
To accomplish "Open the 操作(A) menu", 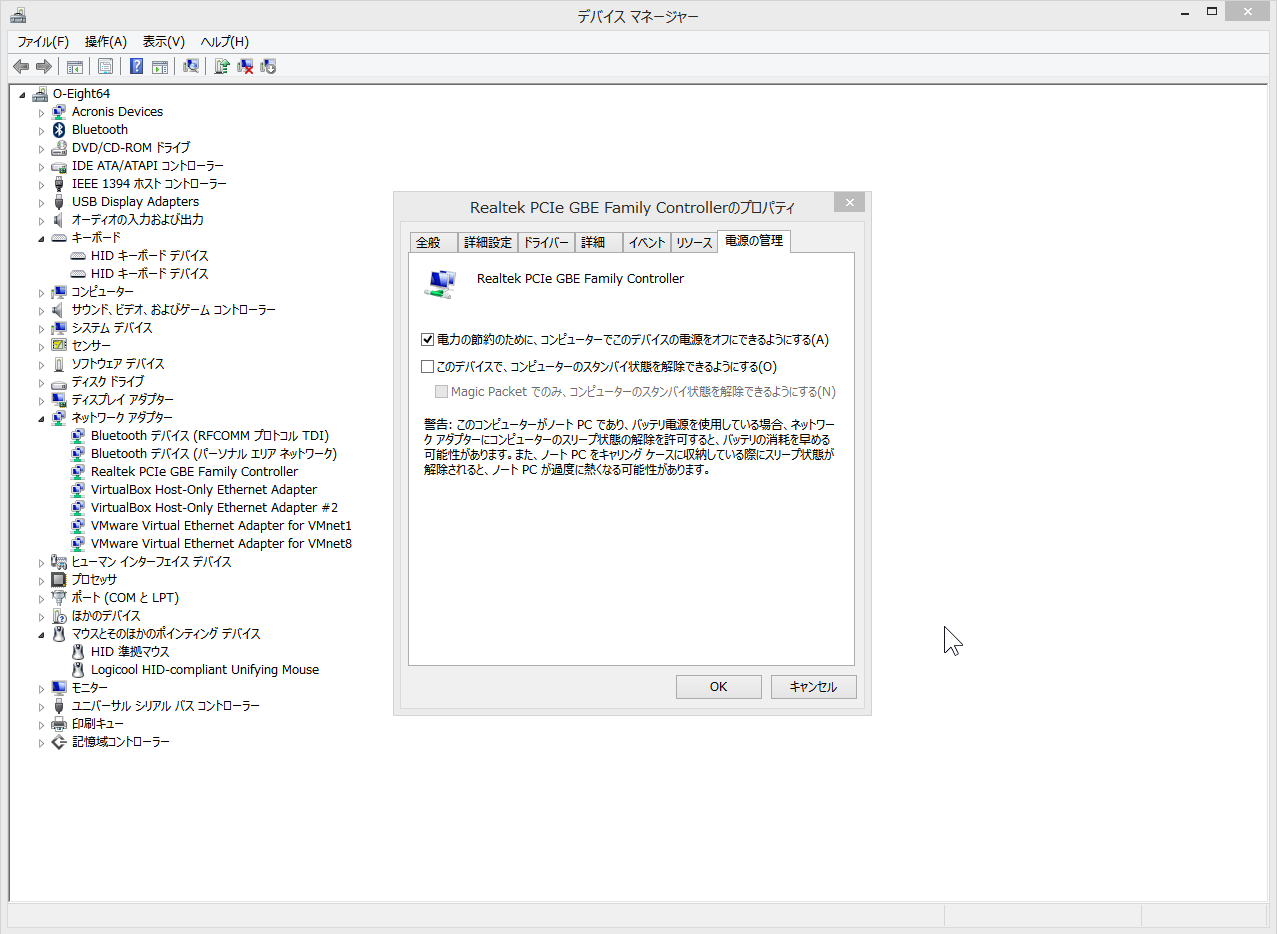I will tap(105, 42).
